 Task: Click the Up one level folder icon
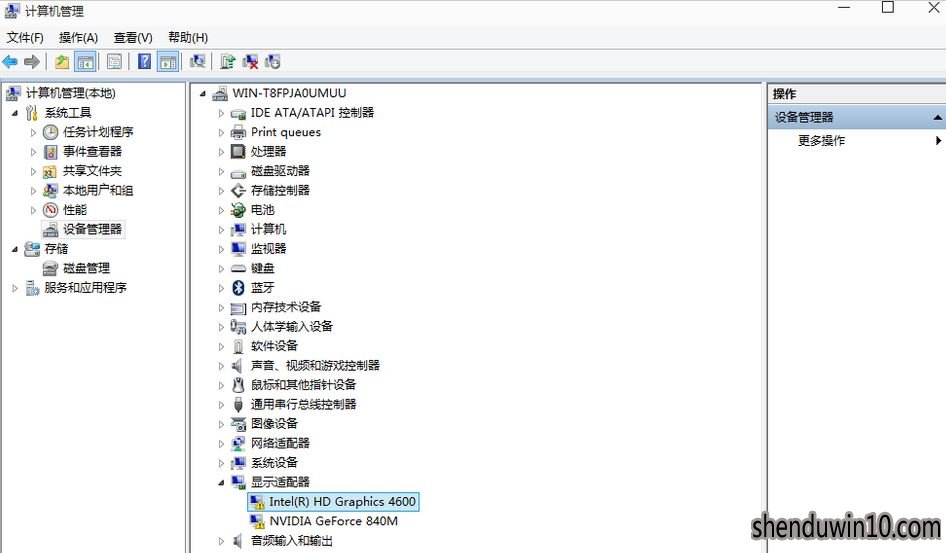pos(62,62)
